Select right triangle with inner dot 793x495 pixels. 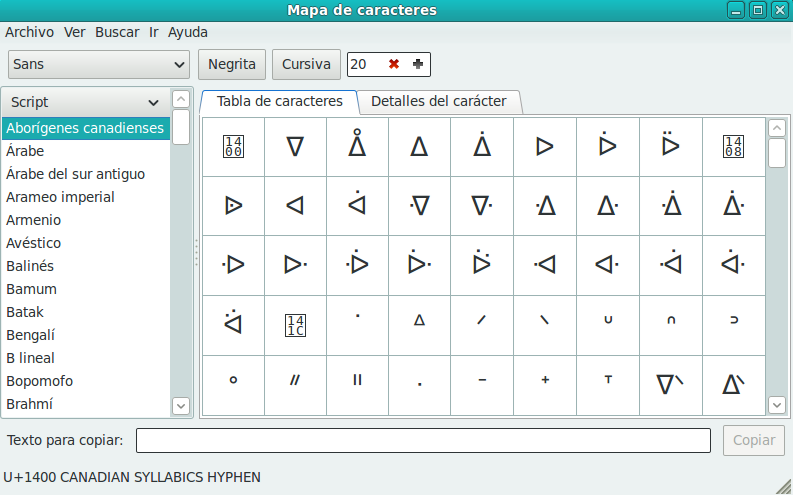233,206
